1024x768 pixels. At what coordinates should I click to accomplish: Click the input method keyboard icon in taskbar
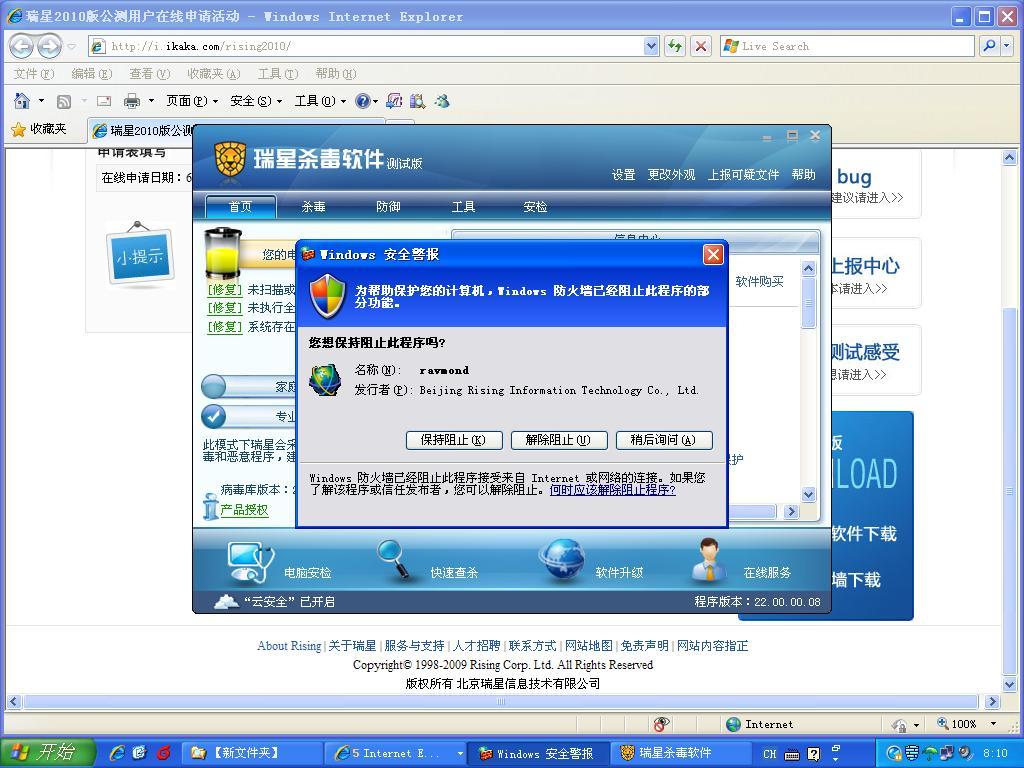click(792, 754)
